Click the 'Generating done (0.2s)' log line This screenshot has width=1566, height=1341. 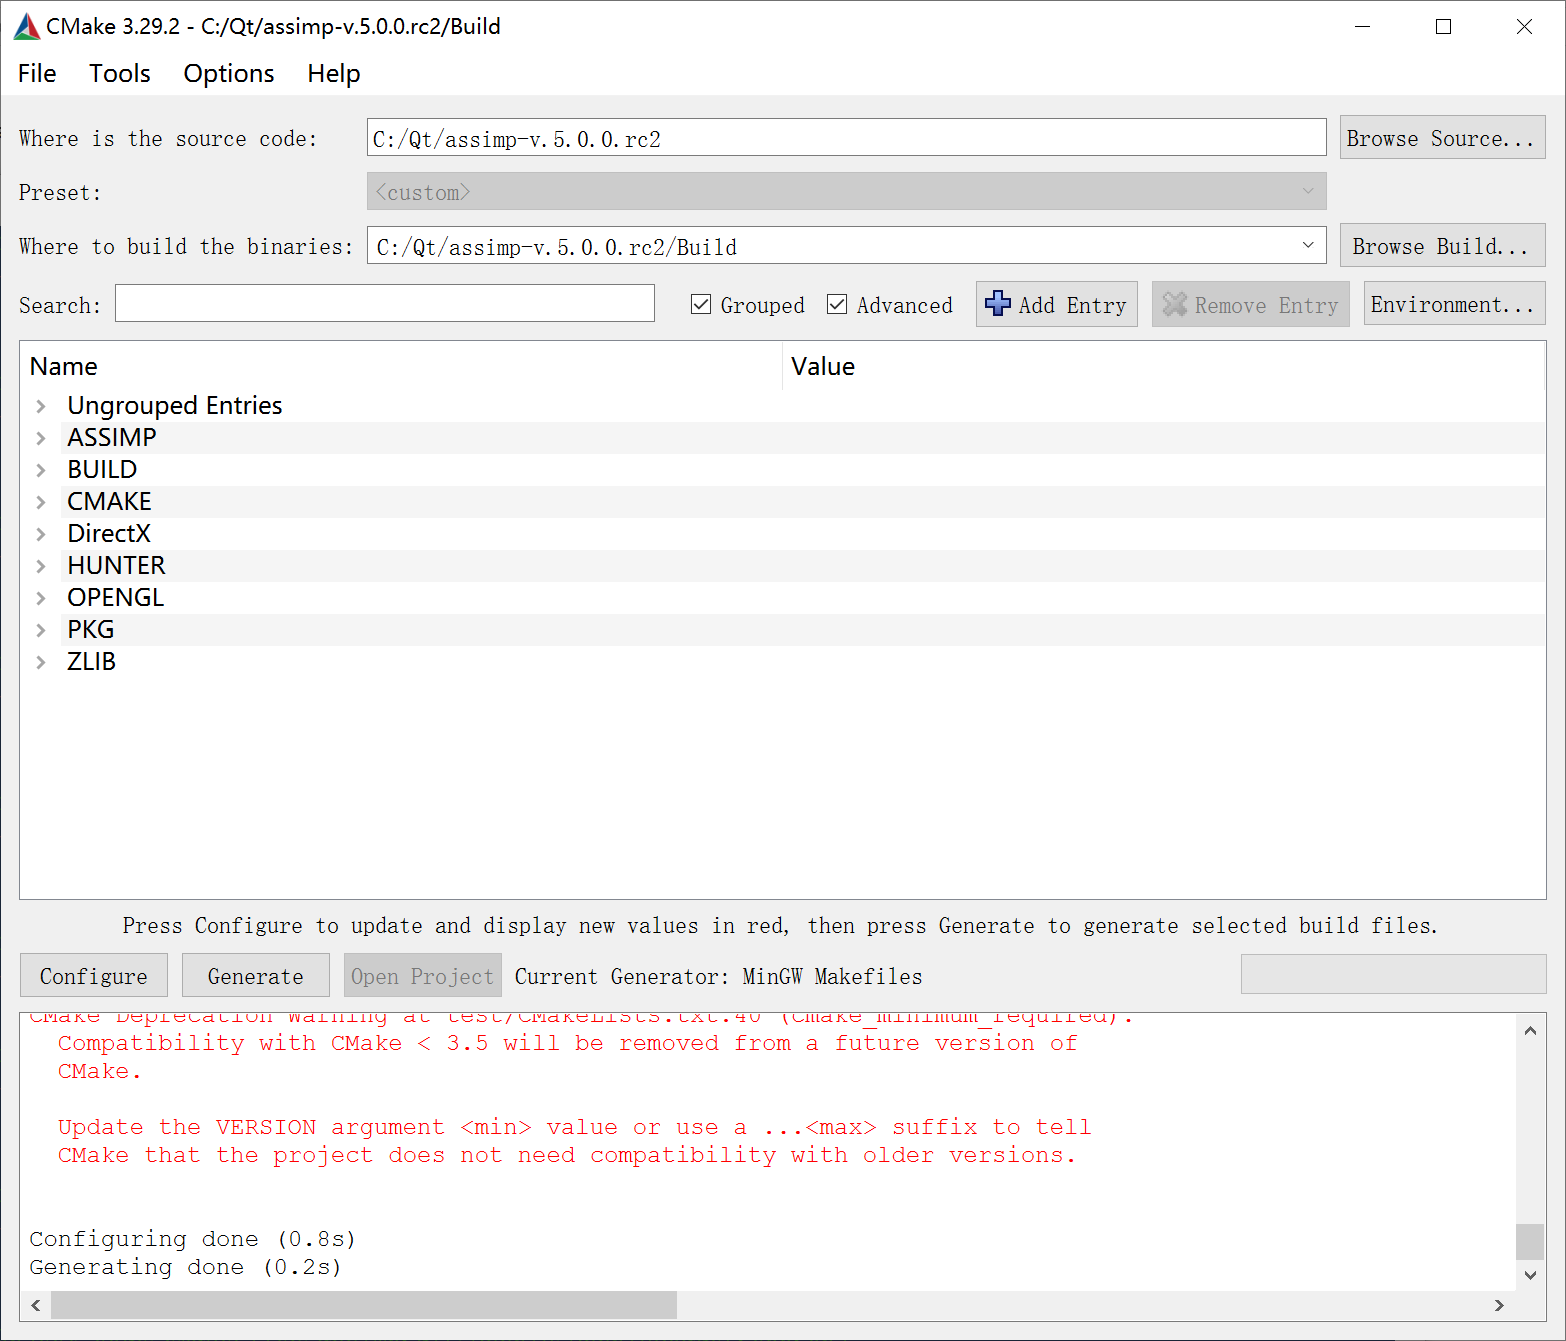pyautogui.click(x=185, y=1267)
